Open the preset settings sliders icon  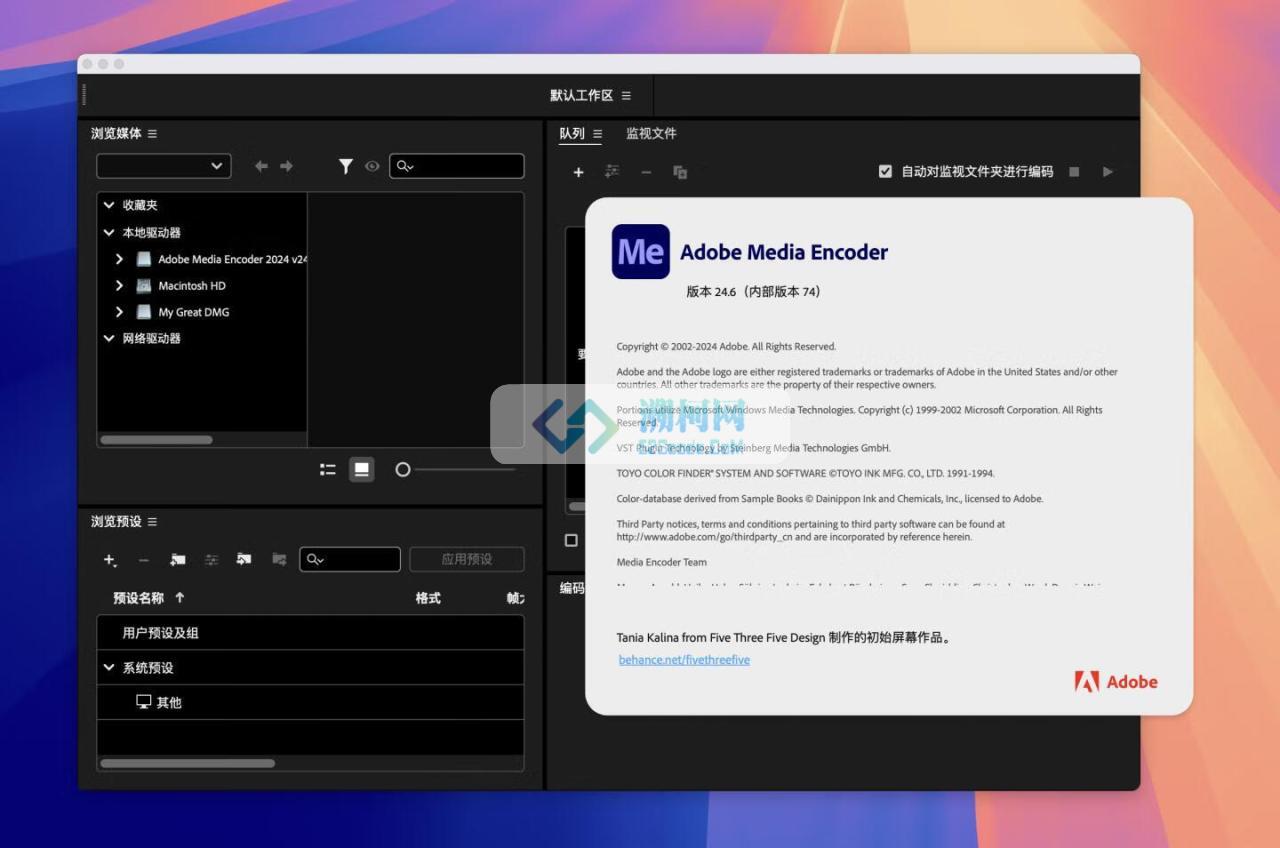tap(212, 560)
